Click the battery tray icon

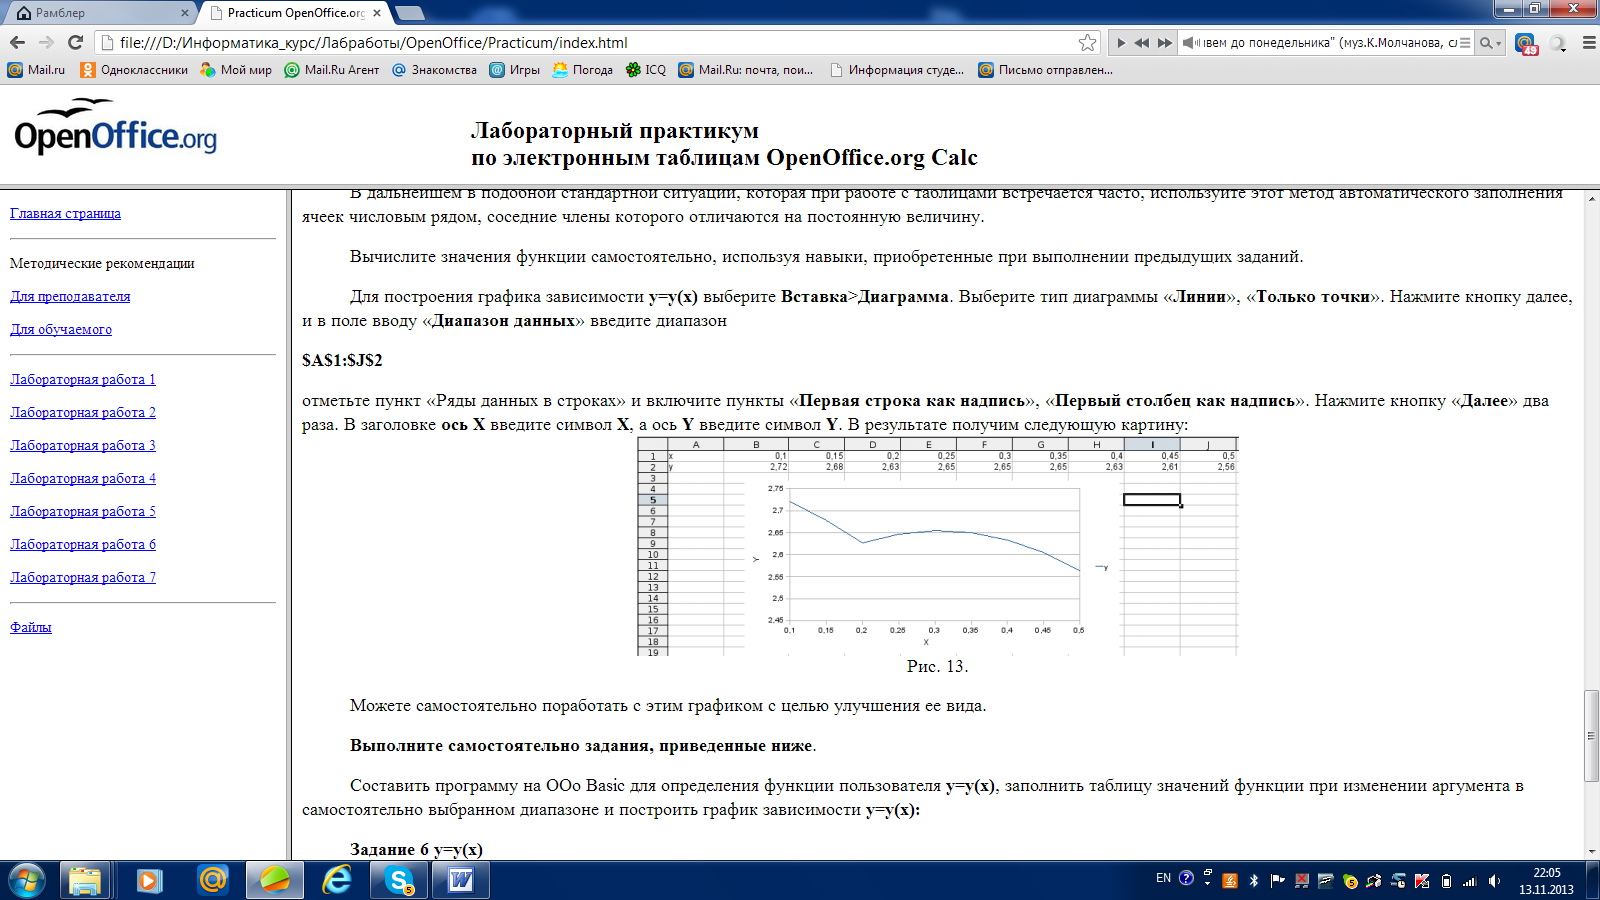point(1446,881)
